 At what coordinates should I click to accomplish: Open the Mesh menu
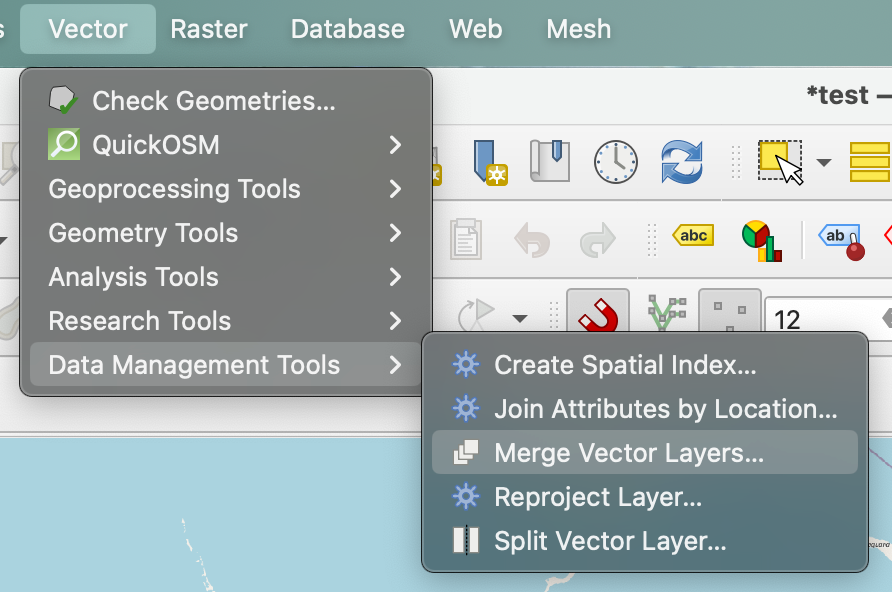pyautogui.click(x=579, y=29)
